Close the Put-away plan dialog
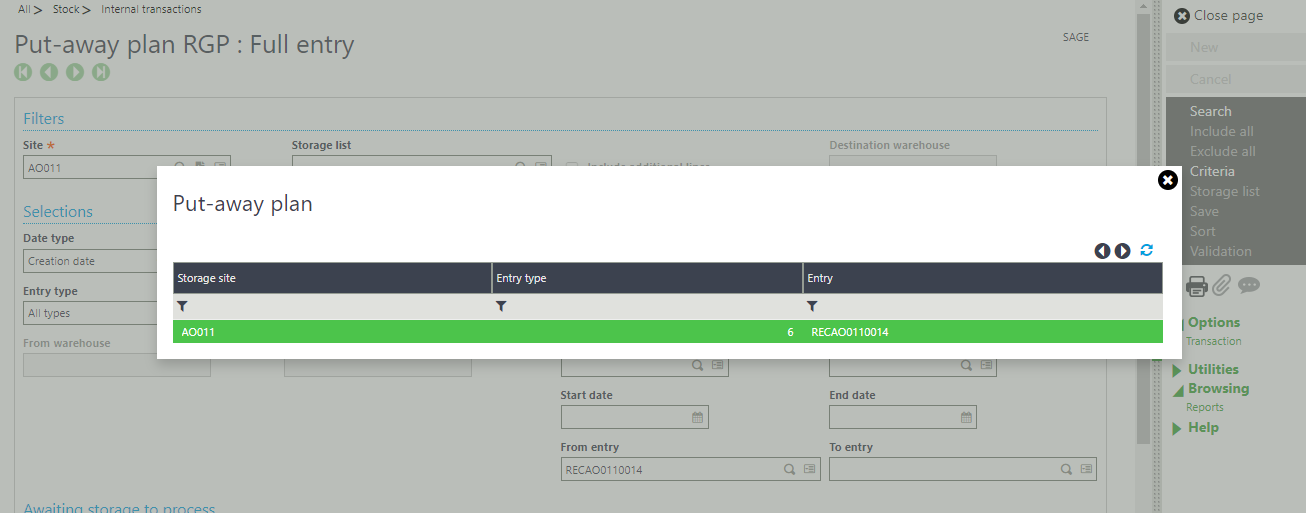The image size is (1306, 513). (1167, 180)
